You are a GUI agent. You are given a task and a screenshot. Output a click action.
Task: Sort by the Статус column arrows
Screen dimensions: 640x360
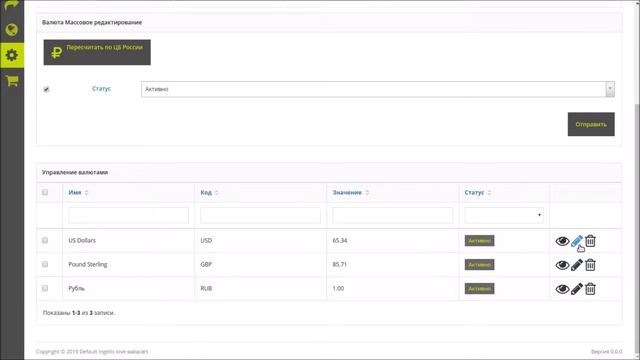[x=489, y=193]
